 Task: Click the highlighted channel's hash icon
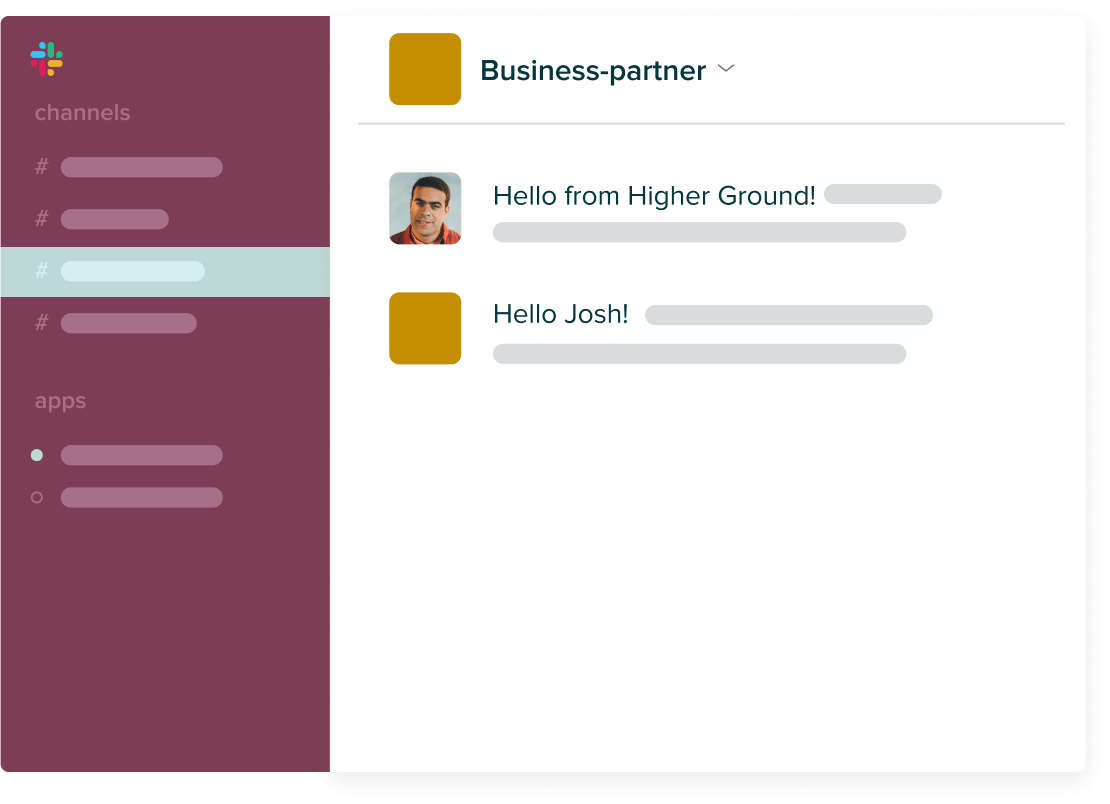click(42, 270)
